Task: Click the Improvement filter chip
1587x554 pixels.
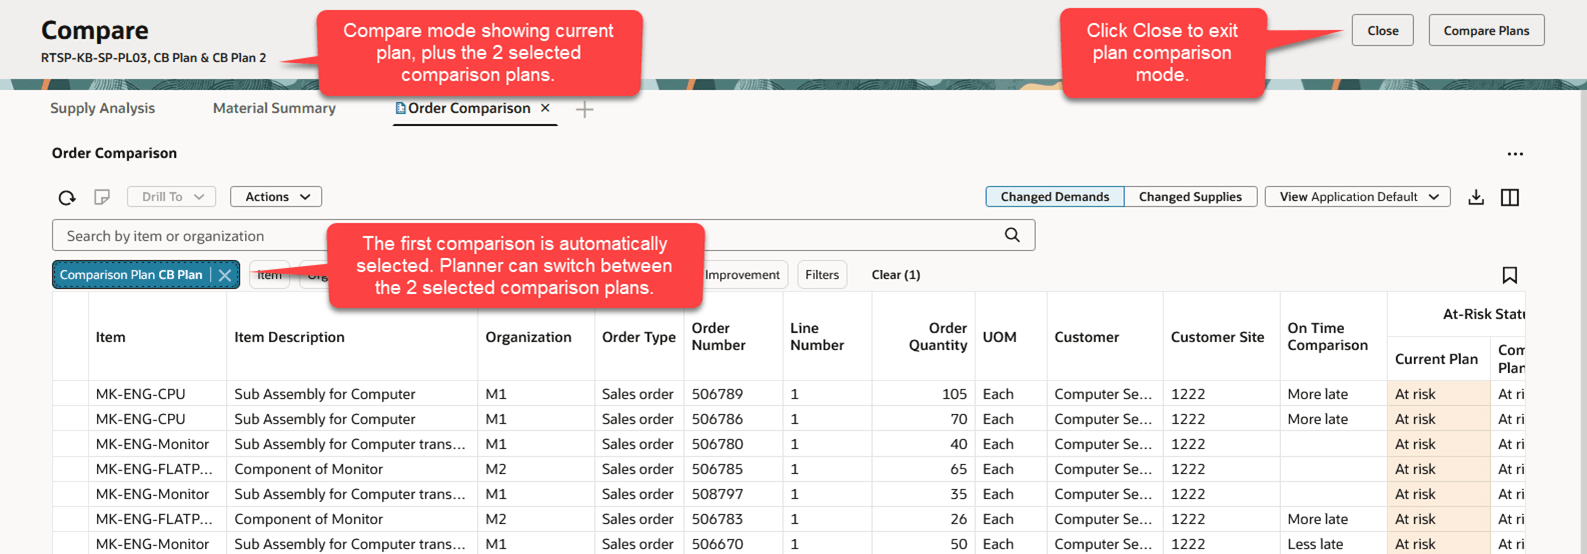Action: 743,275
